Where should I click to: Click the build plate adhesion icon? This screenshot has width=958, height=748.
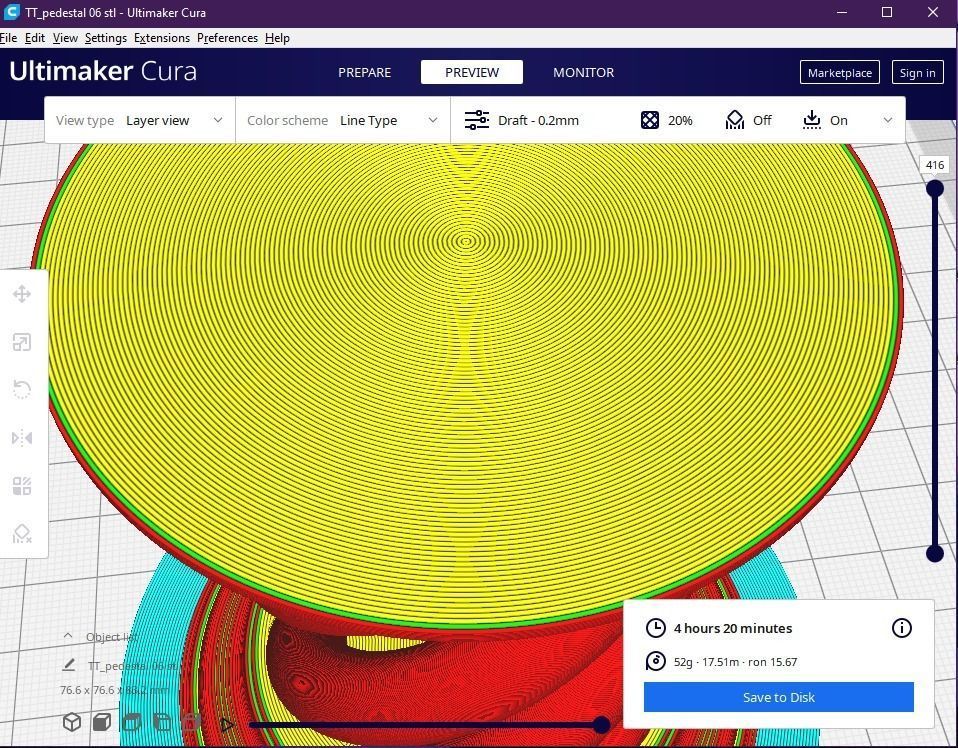tap(811, 120)
